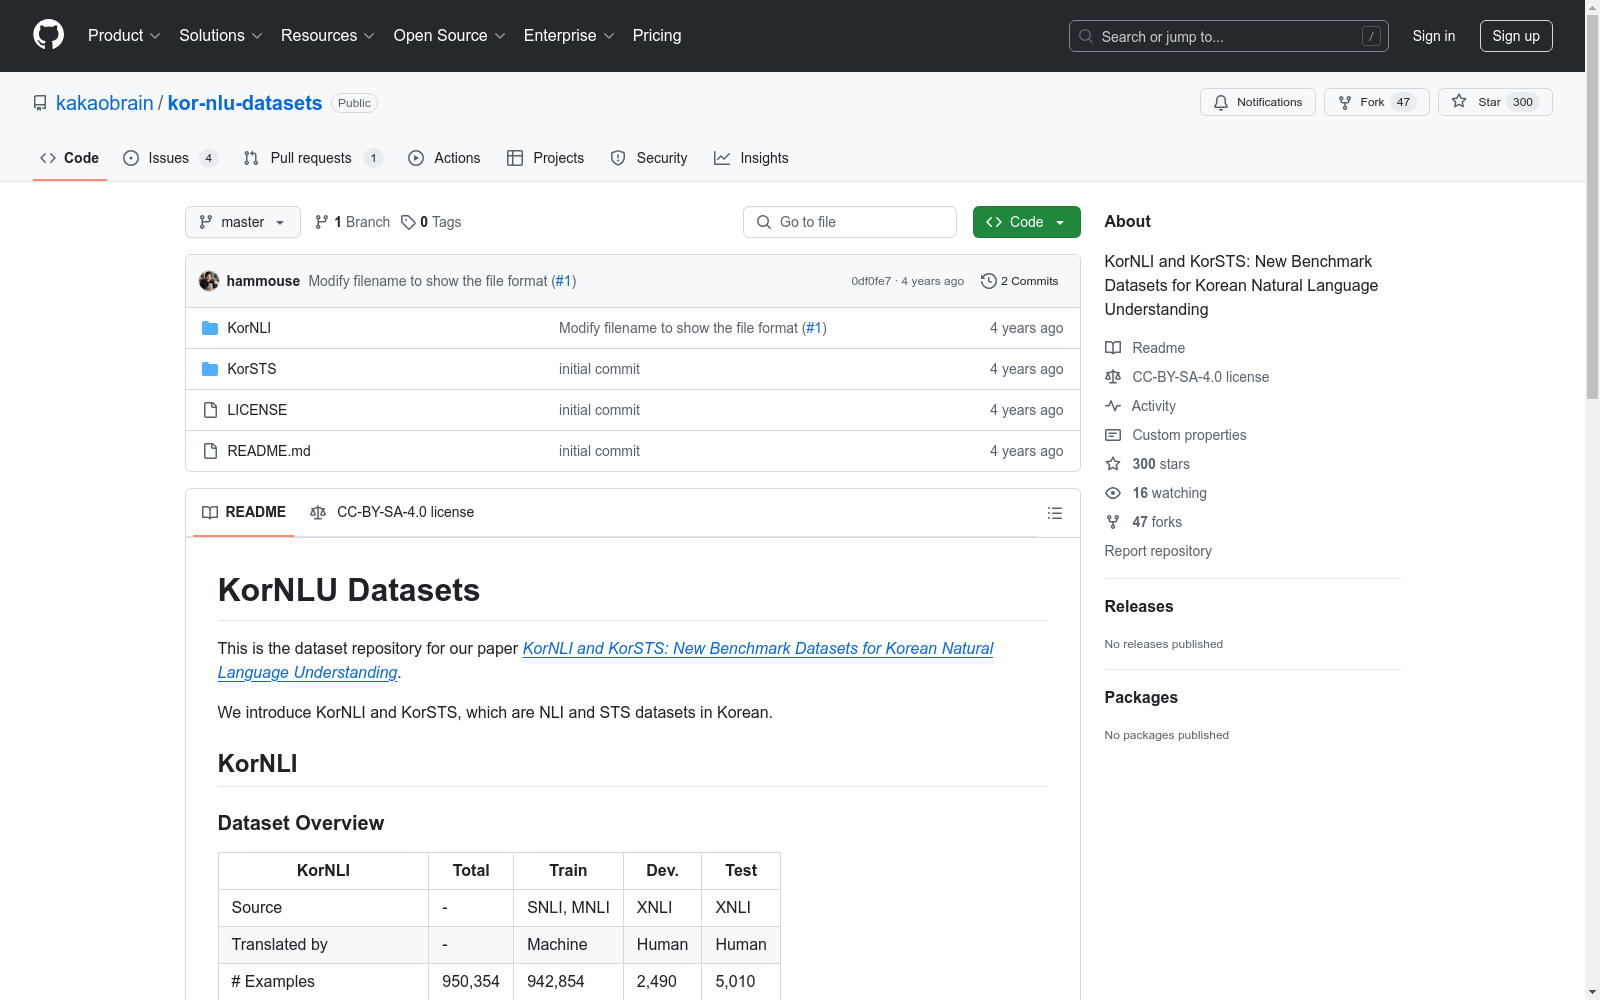Open the master branch selector
The image size is (1600, 1000).
coord(243,222)
